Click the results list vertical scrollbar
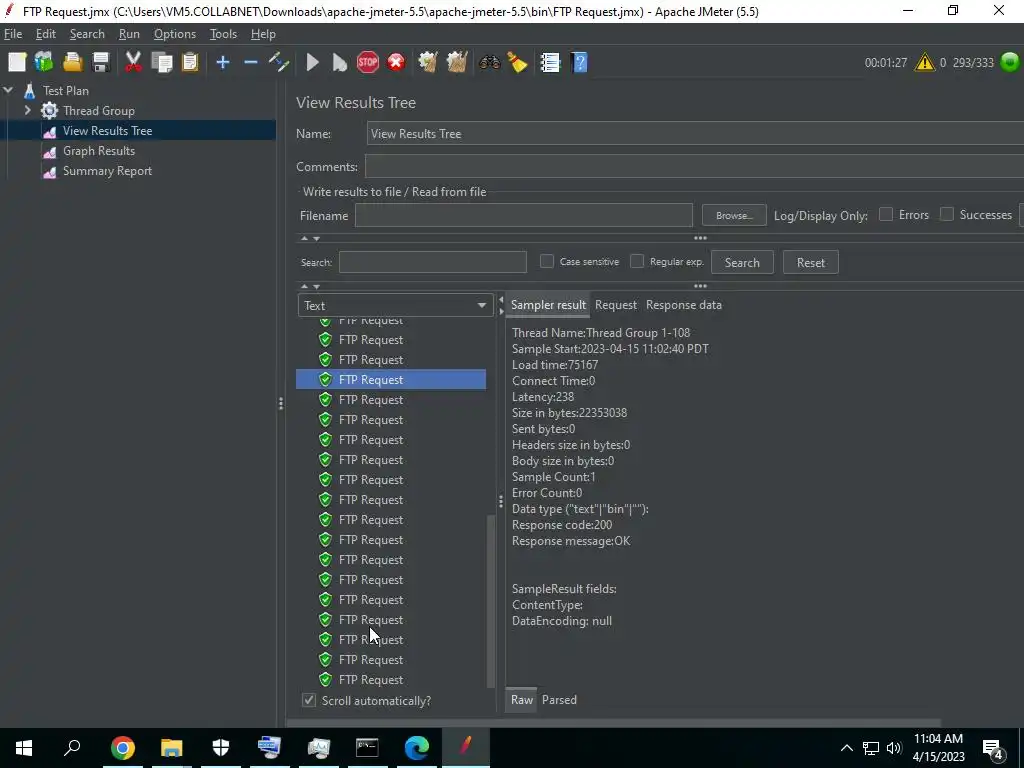This screenshot has width=1024, height=768. [x=490, y=601]
